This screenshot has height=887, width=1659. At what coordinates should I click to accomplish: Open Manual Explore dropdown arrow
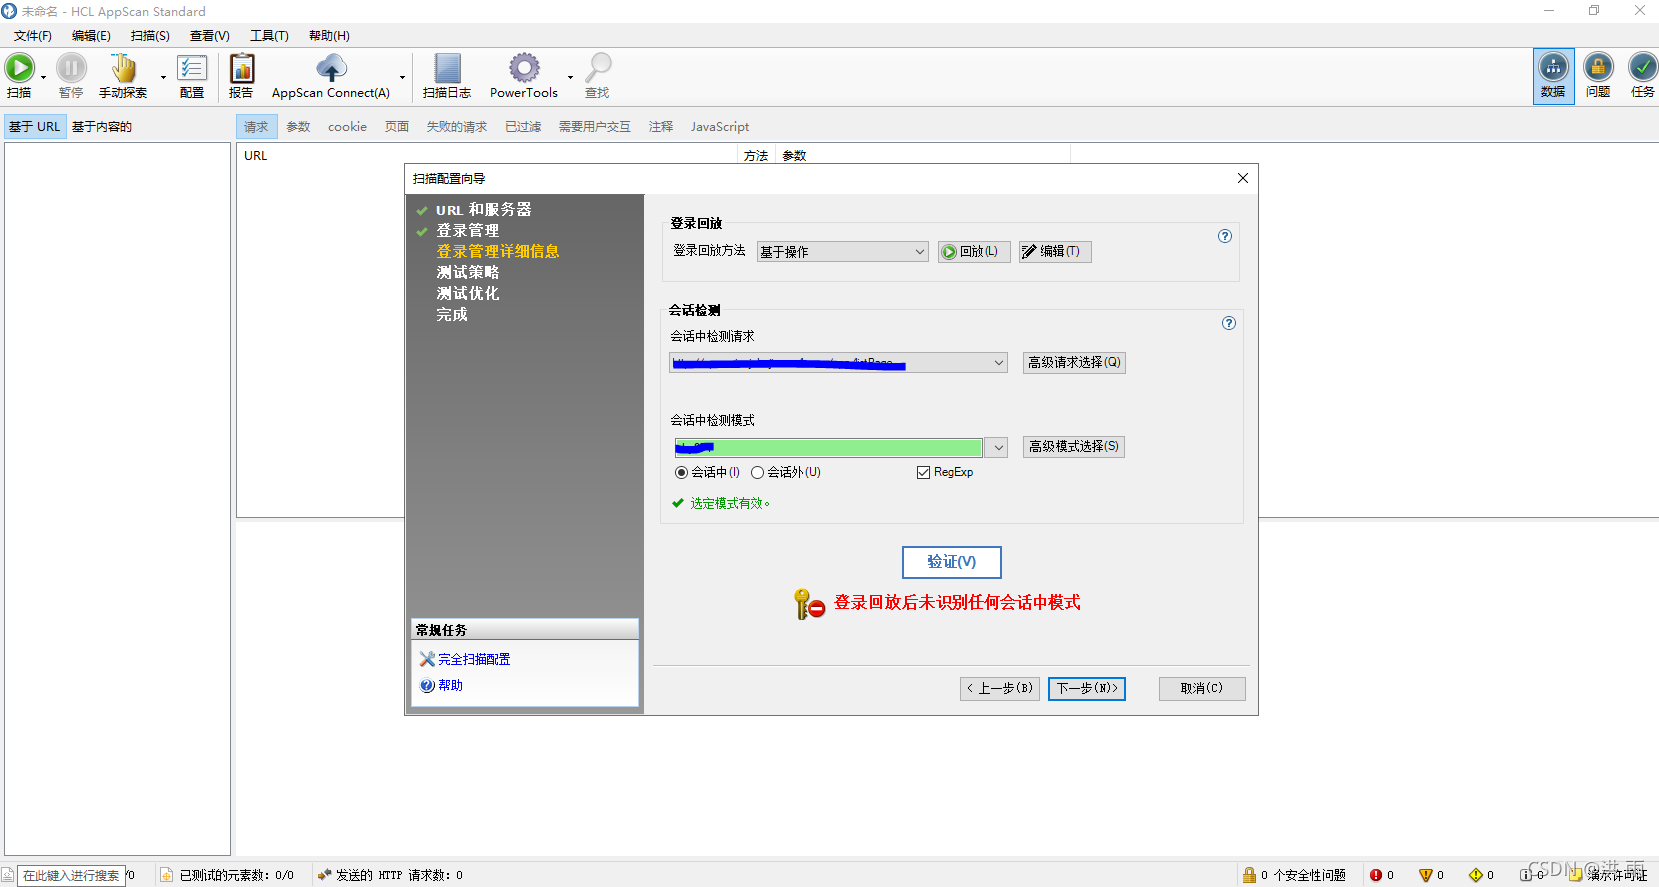[163, 77]
